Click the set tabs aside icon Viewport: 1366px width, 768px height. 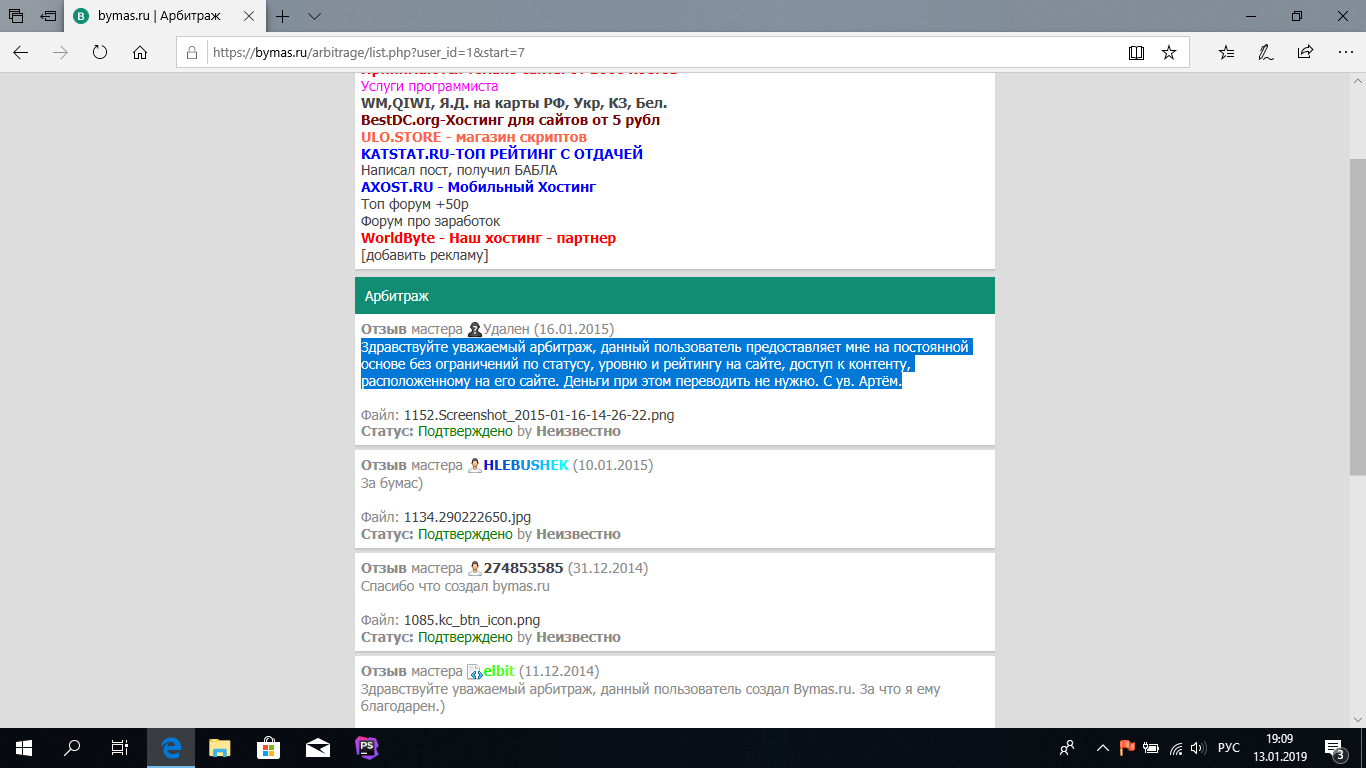[48, 16]
